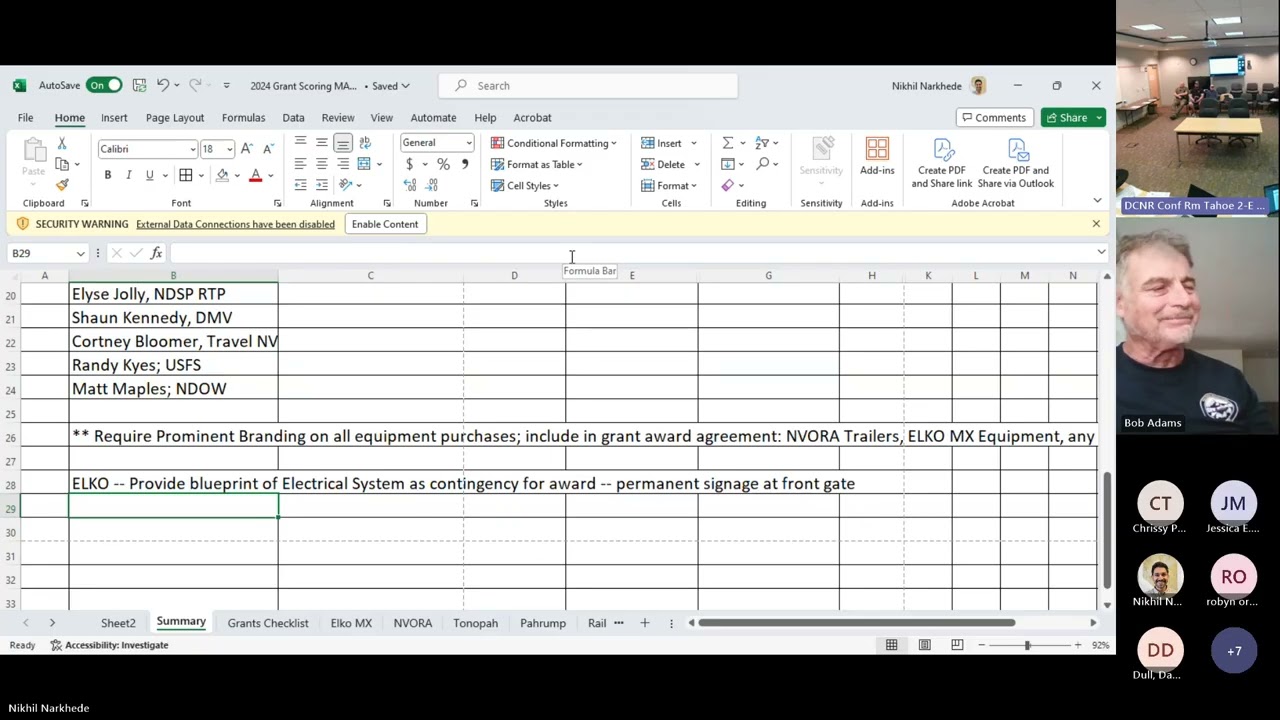The width and height of the screenshot is (1280, 720).
Task: Click the Format Painter brush icon
Action: click(62, 185)
